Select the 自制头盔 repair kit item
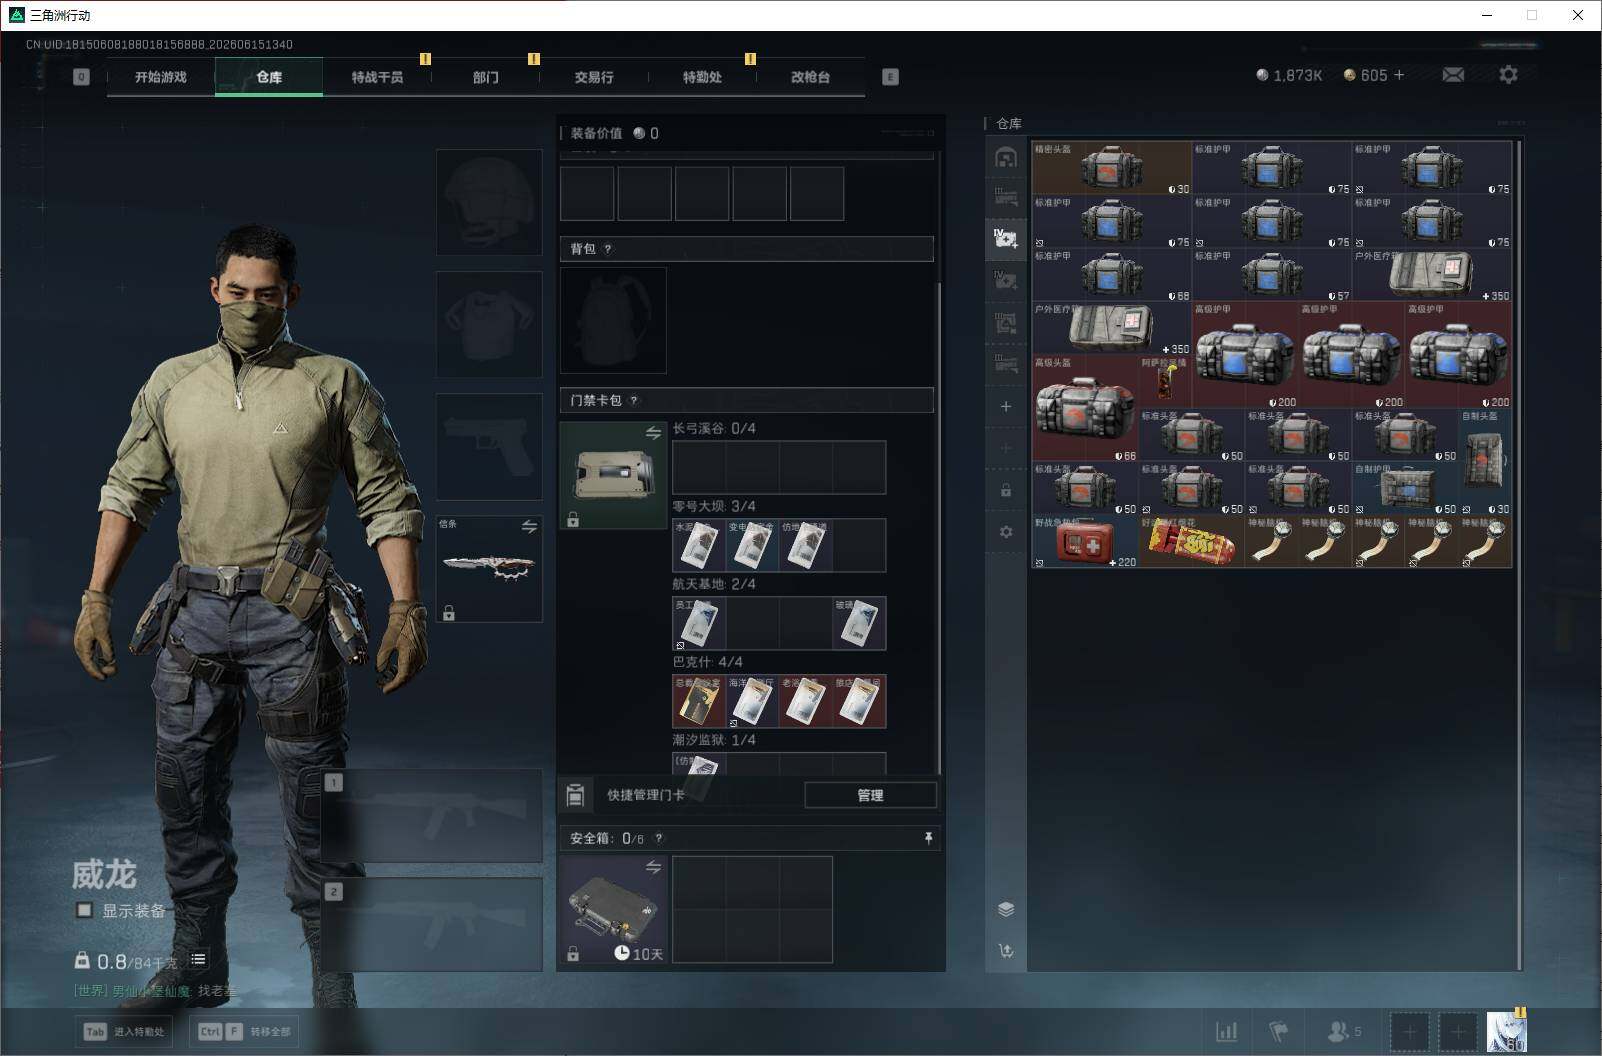 coord(1485,462)
